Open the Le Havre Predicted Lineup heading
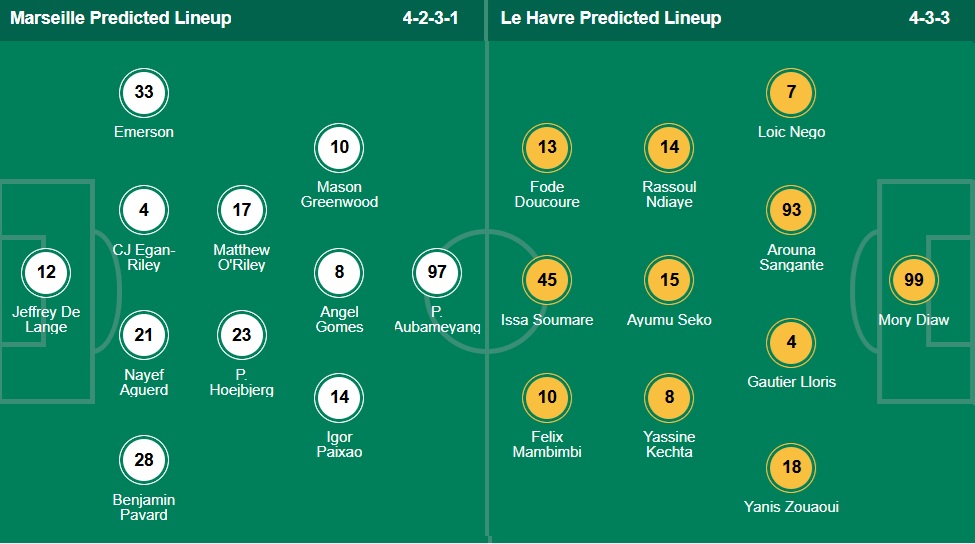 pos(611,18)
